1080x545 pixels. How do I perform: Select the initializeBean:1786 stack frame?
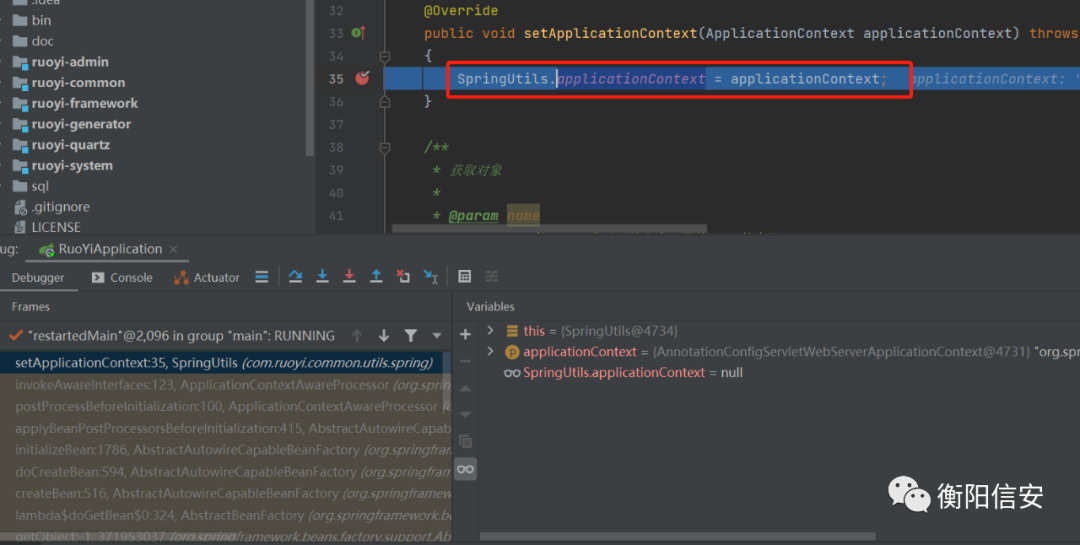pyautogui.click(x=225, y=450)
